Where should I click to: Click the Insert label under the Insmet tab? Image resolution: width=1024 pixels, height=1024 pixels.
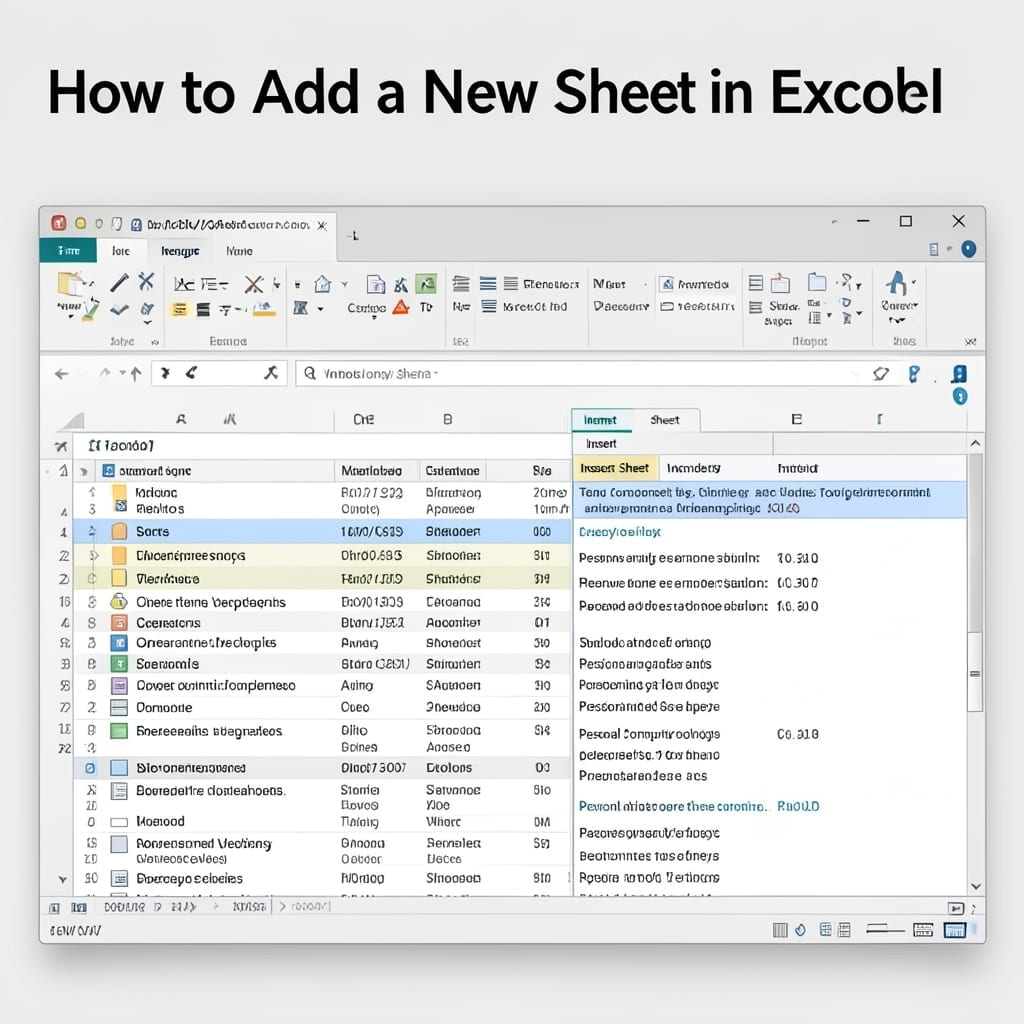[601, 444]
